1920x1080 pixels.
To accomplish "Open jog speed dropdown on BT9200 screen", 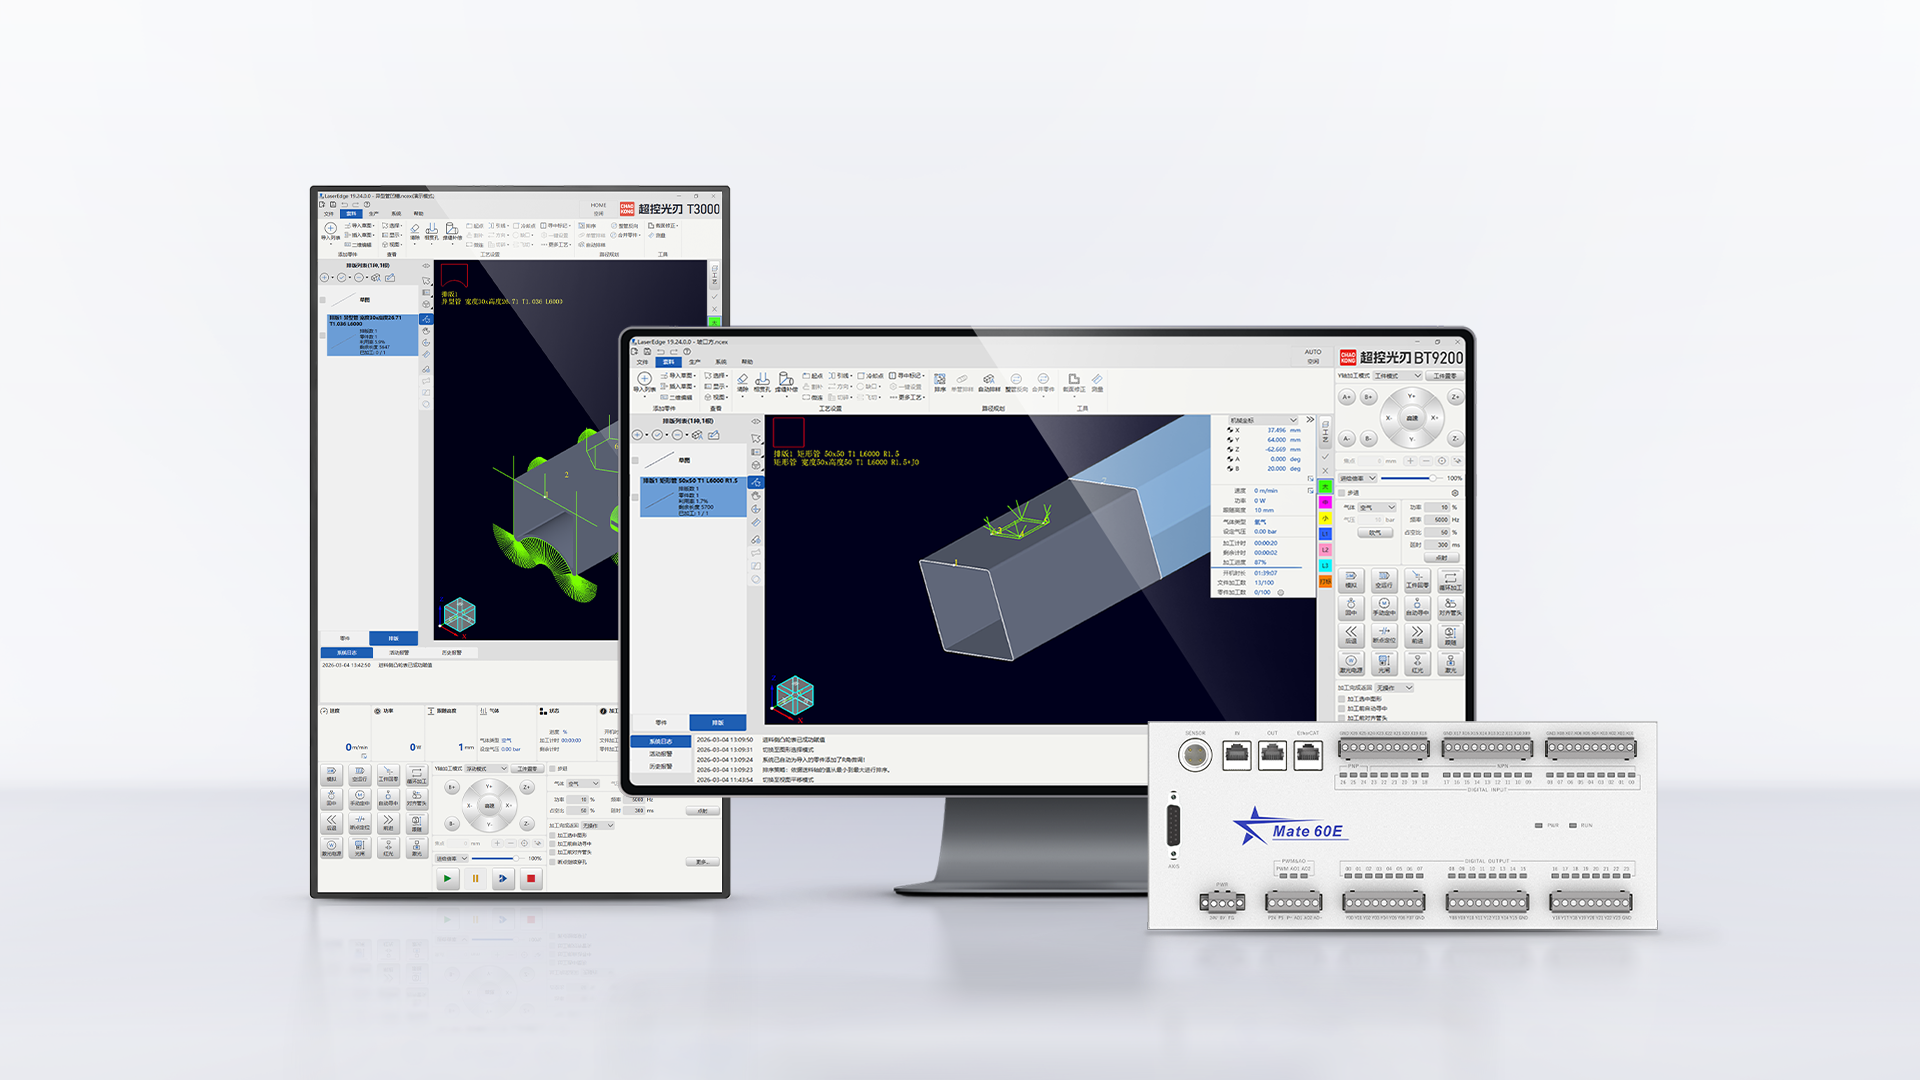I will point(1358,478).
